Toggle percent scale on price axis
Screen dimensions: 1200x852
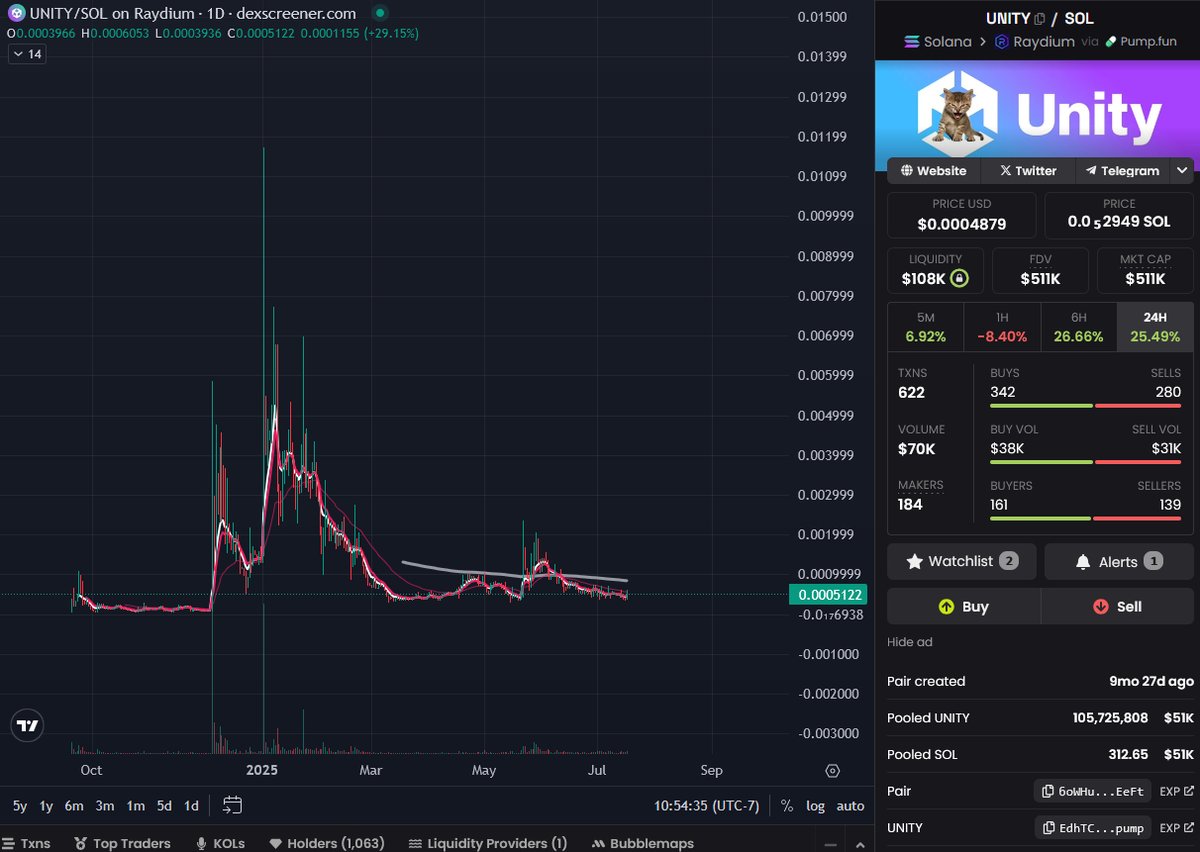787,806
